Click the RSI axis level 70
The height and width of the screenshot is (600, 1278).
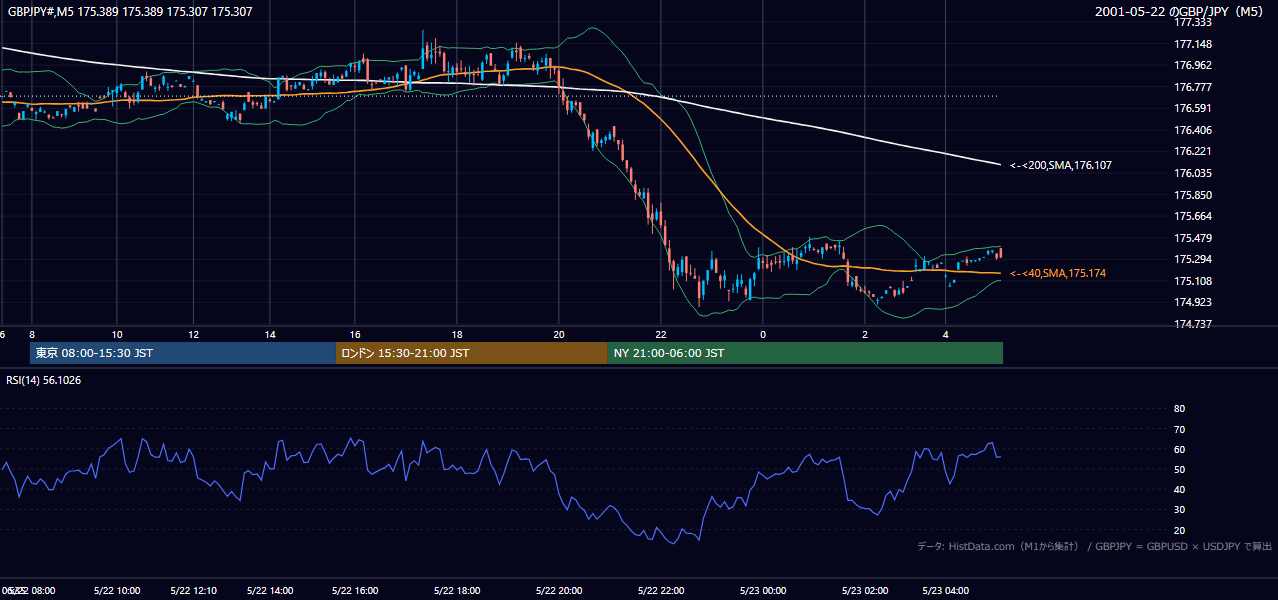pyautogui.click(x=1179, y=429)
